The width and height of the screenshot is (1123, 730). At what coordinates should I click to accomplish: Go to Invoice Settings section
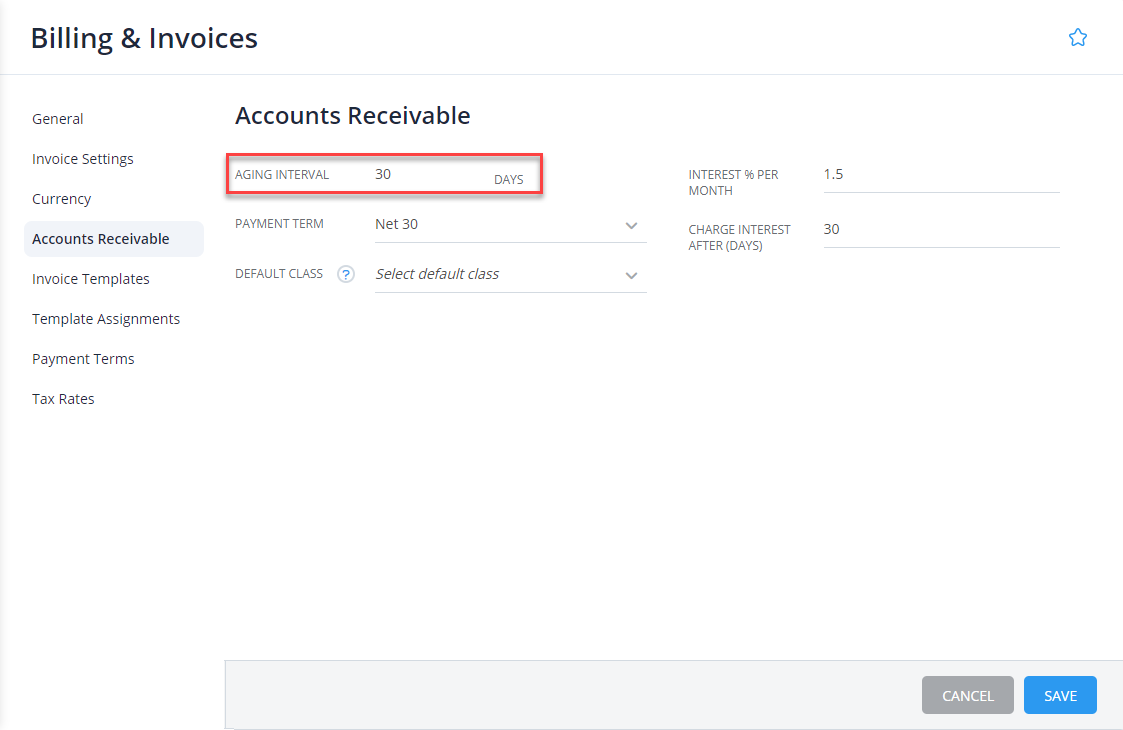tap(82, 159)
